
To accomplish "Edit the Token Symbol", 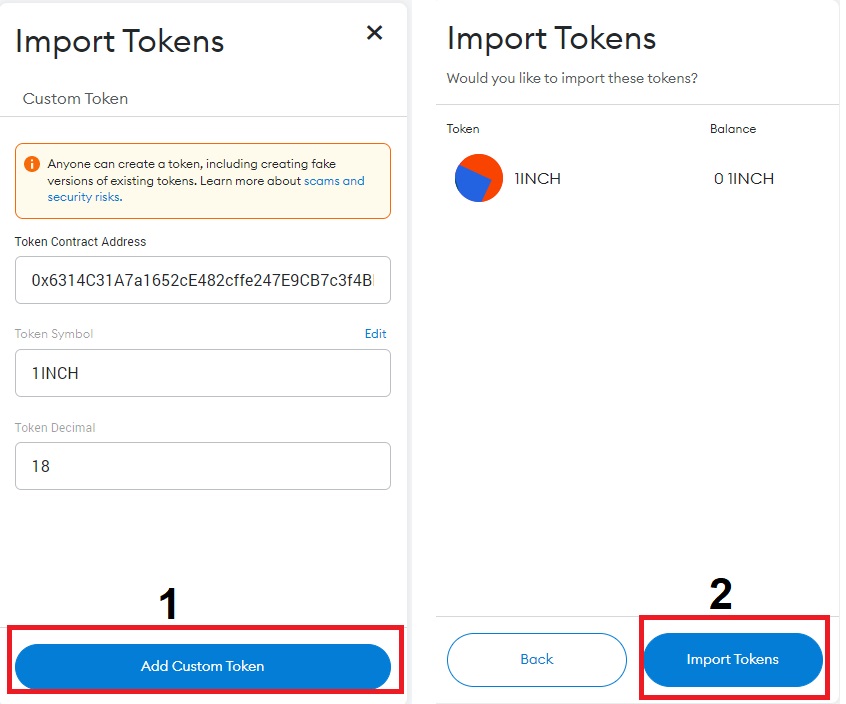I will click(376, 333).
